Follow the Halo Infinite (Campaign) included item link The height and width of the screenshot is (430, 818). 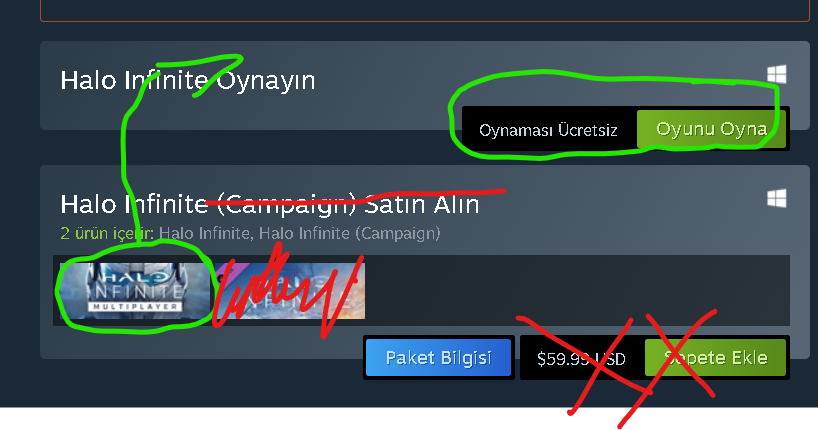pyautogui.click(x=350, y=233)
